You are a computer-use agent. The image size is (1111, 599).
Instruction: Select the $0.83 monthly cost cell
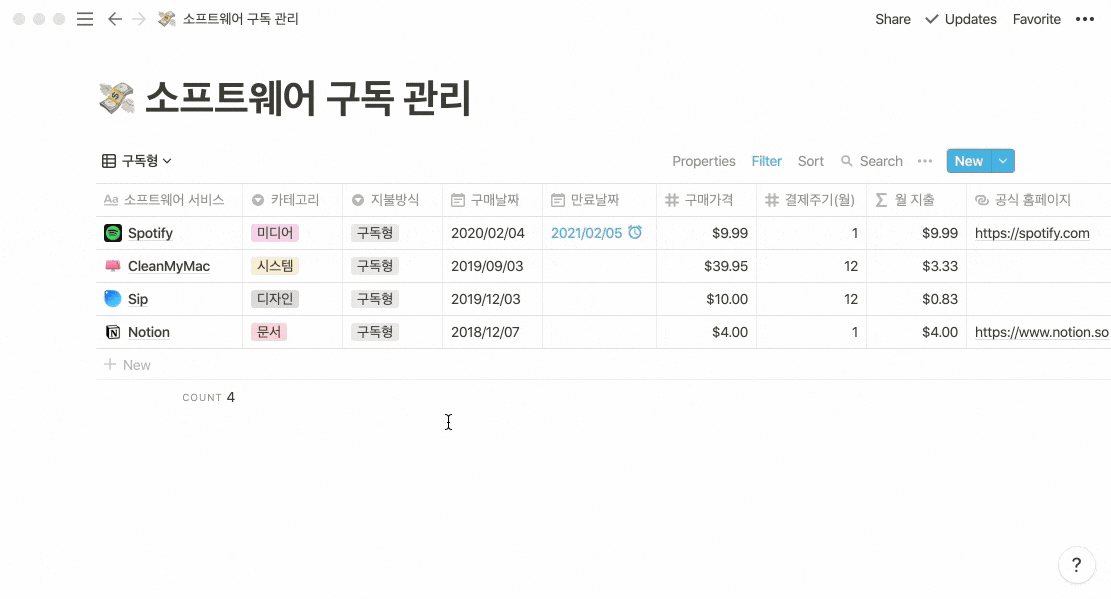[916, 298]
